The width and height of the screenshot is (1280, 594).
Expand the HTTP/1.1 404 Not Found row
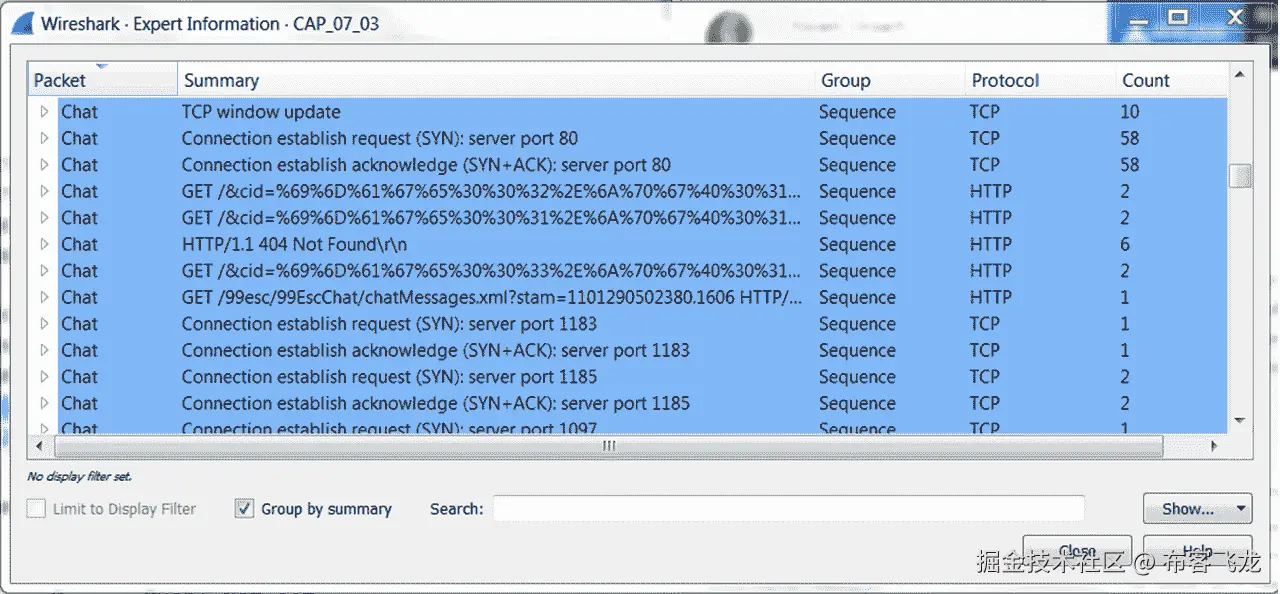pos(43,244)
